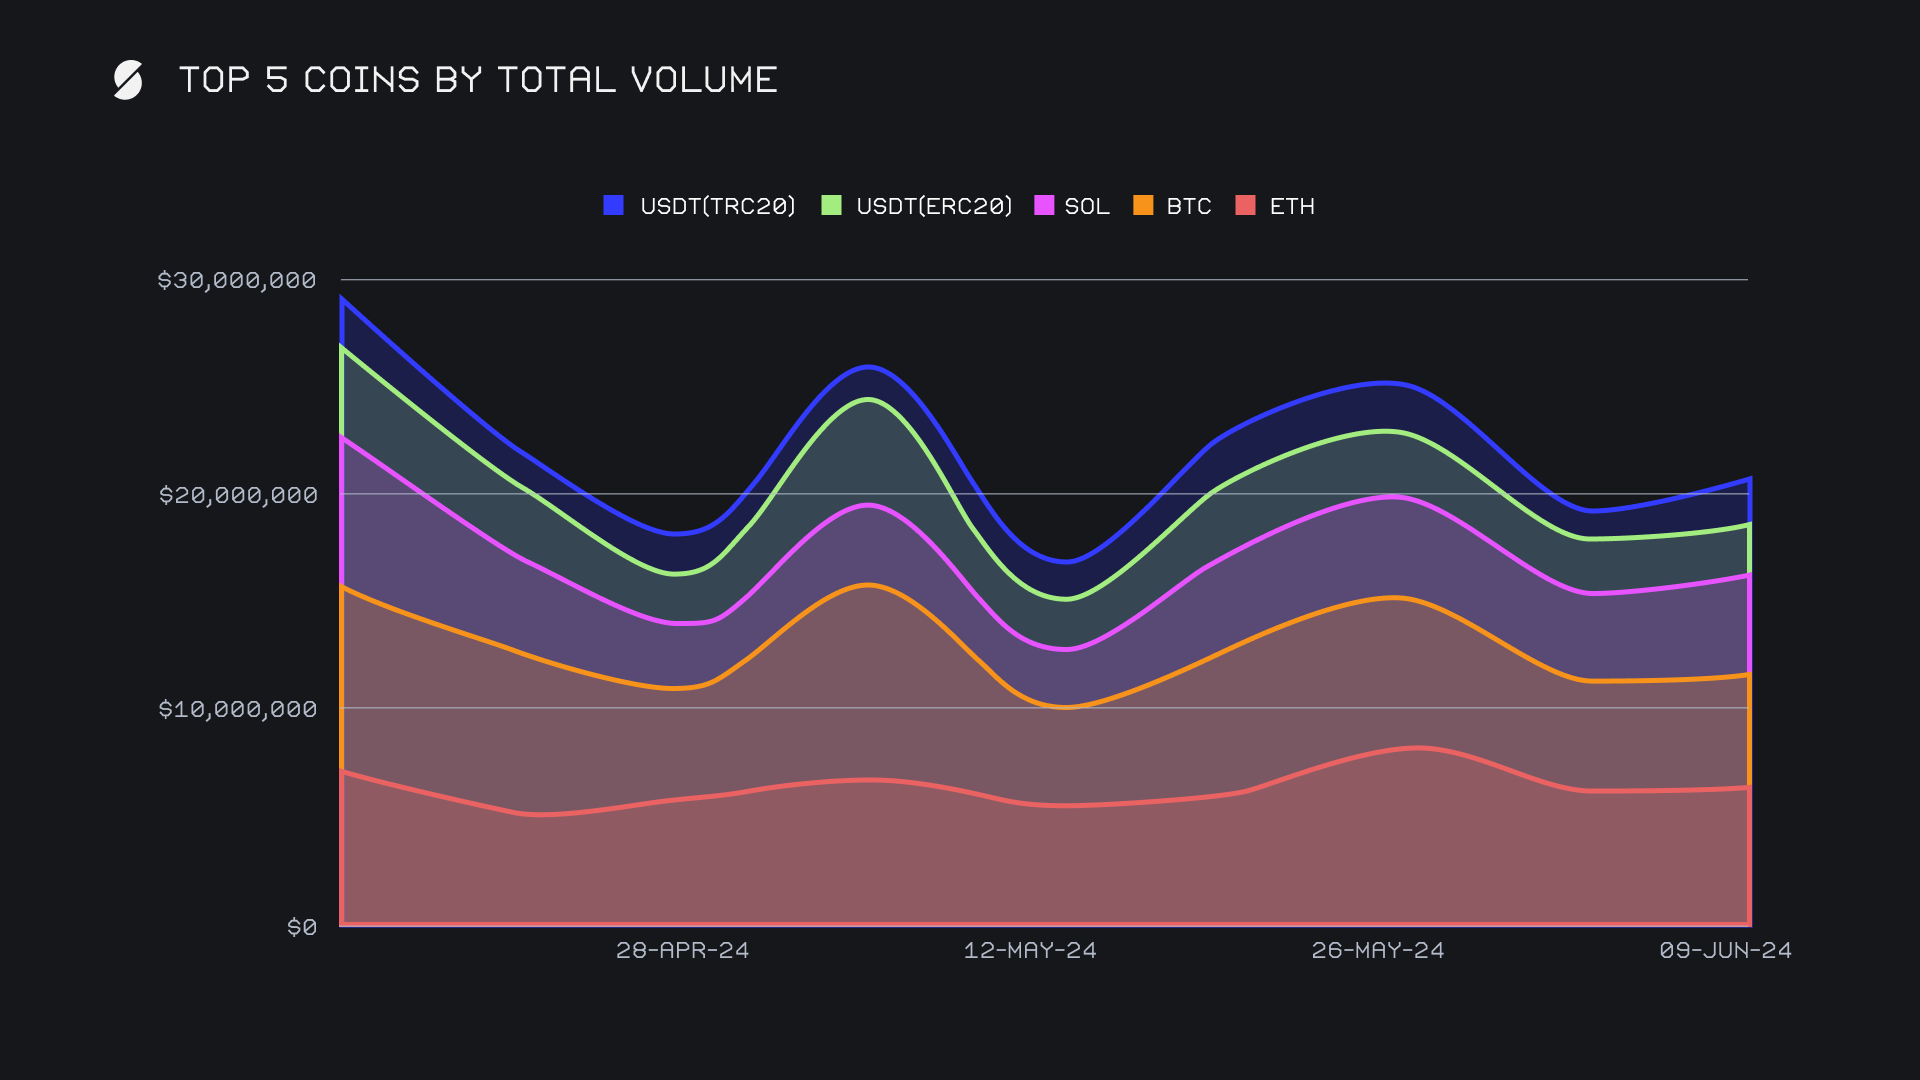
Task: Click the $20,000,000 y-axis label
Action: pyautogui.click(x=238, y=495)
